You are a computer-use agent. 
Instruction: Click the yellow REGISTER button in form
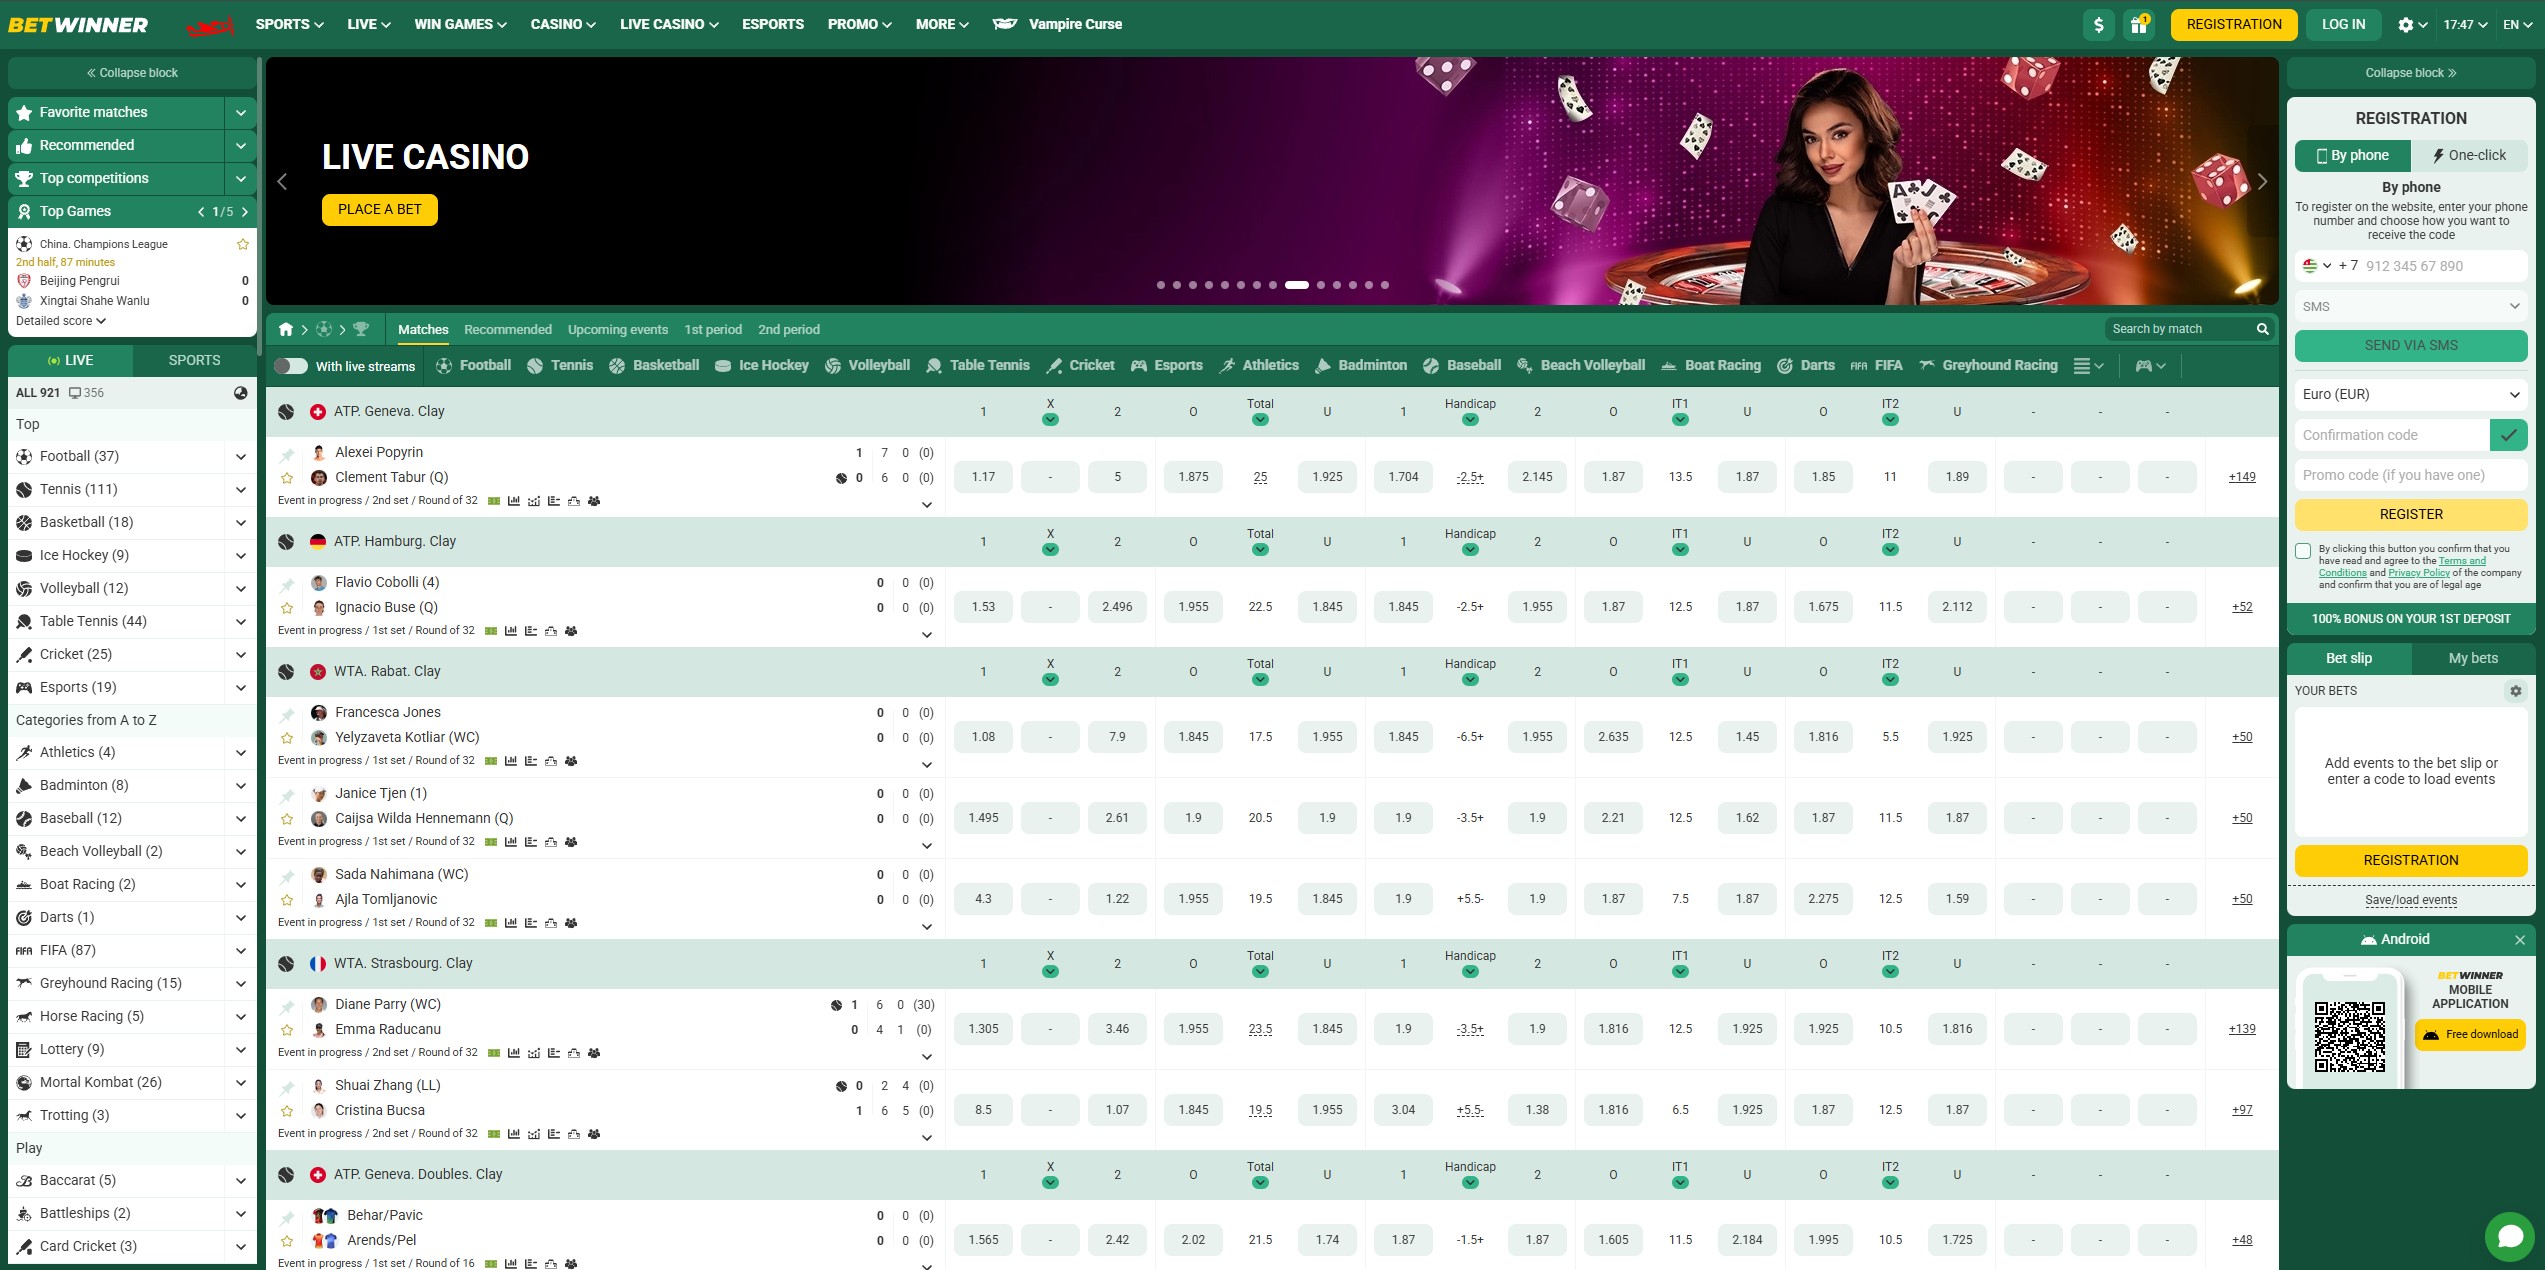2411,515
